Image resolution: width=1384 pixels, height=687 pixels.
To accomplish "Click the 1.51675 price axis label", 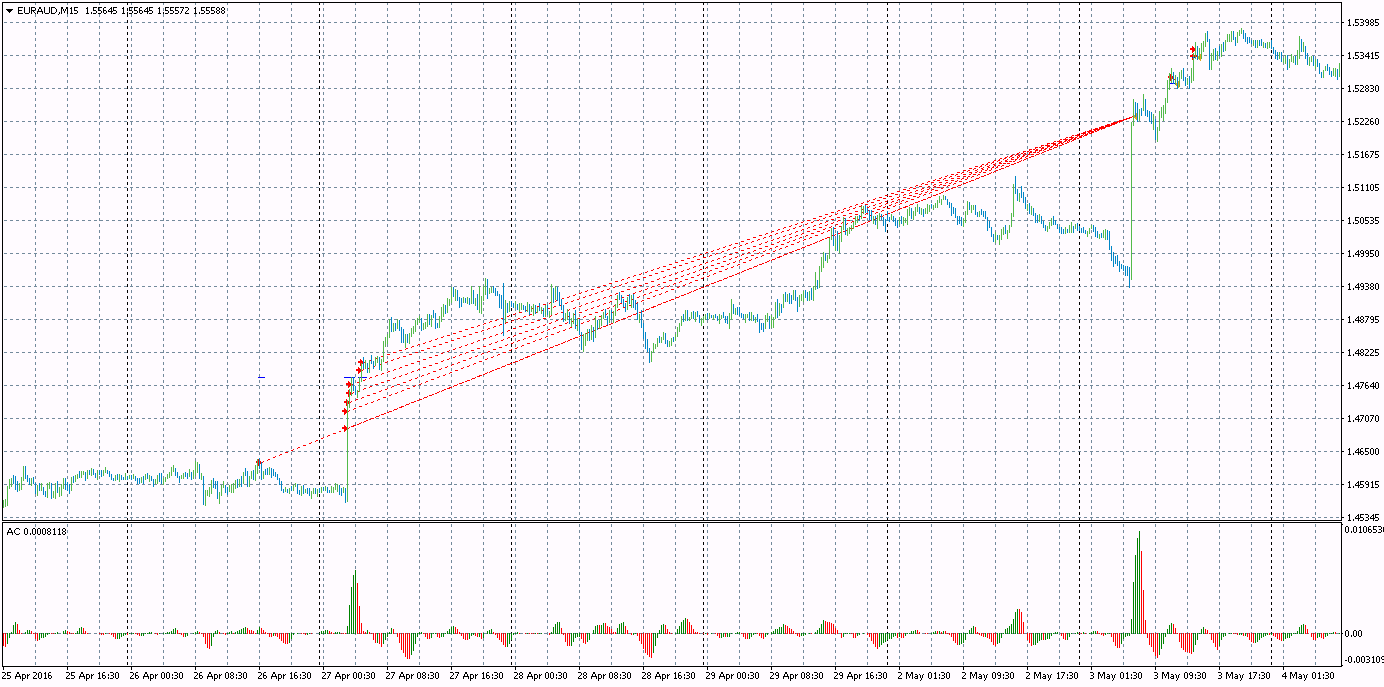I will (1363, 155).
